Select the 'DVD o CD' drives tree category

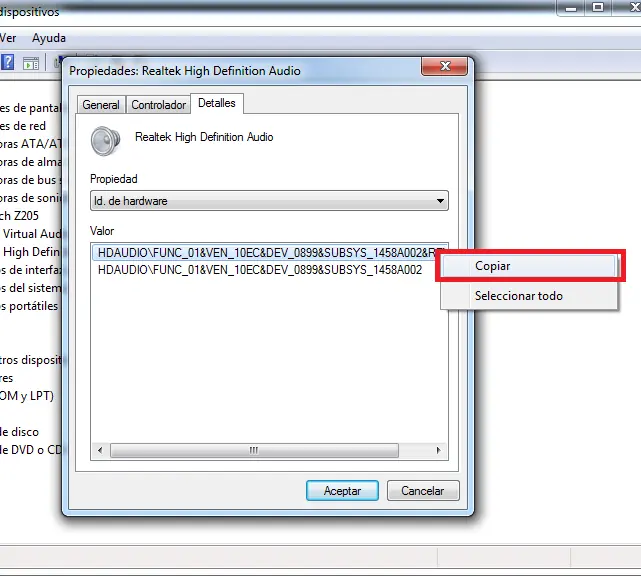point(31,450)
